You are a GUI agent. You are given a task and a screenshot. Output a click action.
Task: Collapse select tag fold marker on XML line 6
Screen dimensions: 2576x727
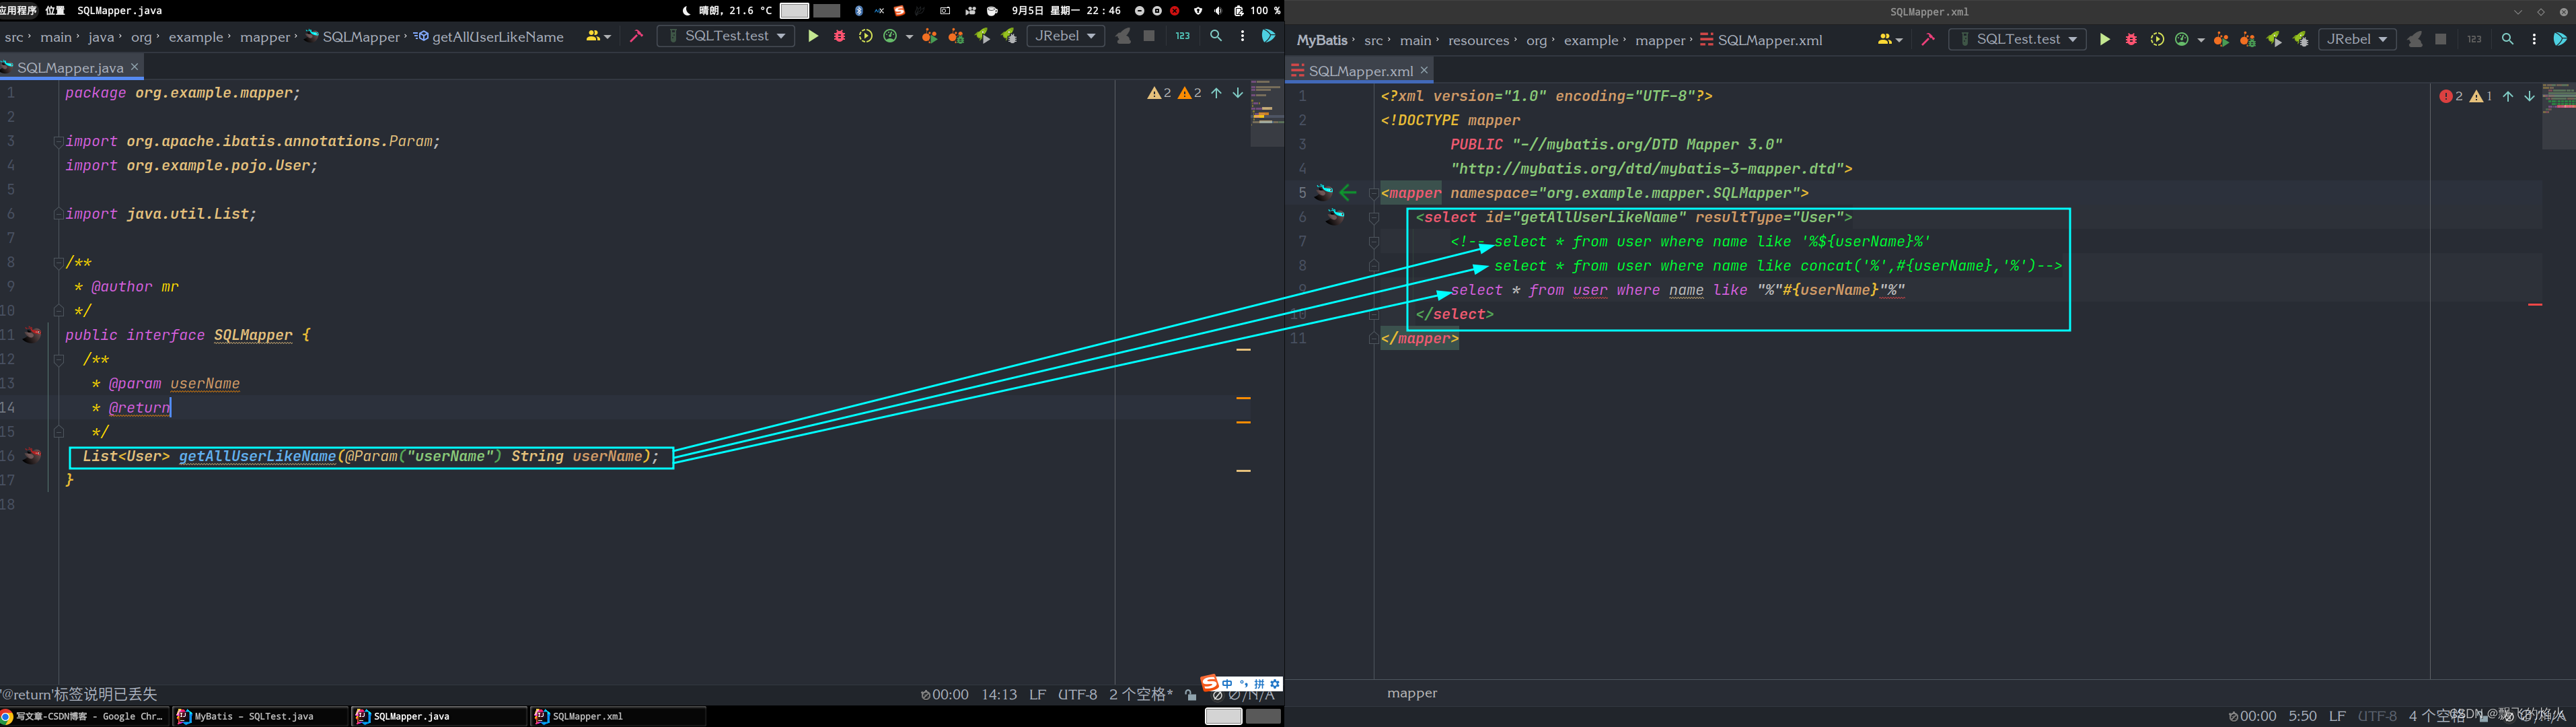pos(1374,217)
